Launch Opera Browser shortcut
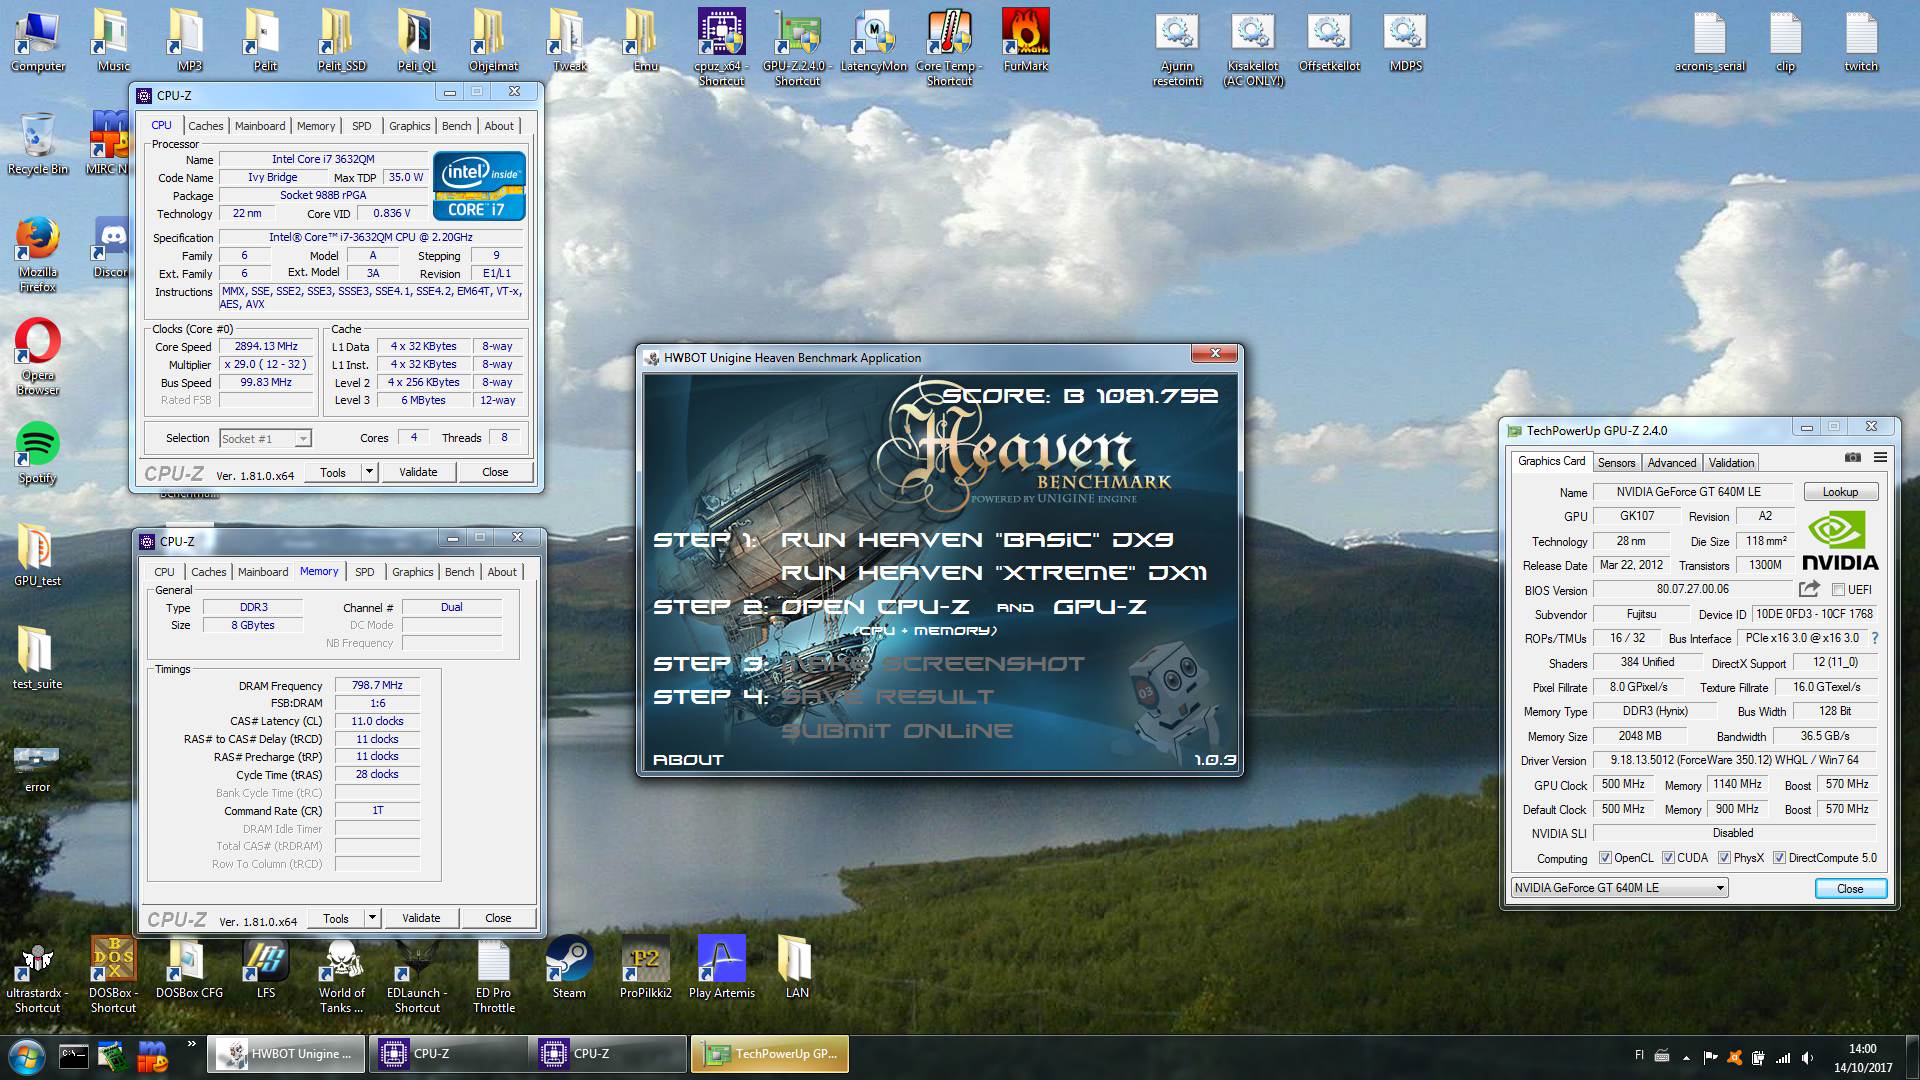The width and height of the screenshot is (1920, 1080). click(38, 357)
